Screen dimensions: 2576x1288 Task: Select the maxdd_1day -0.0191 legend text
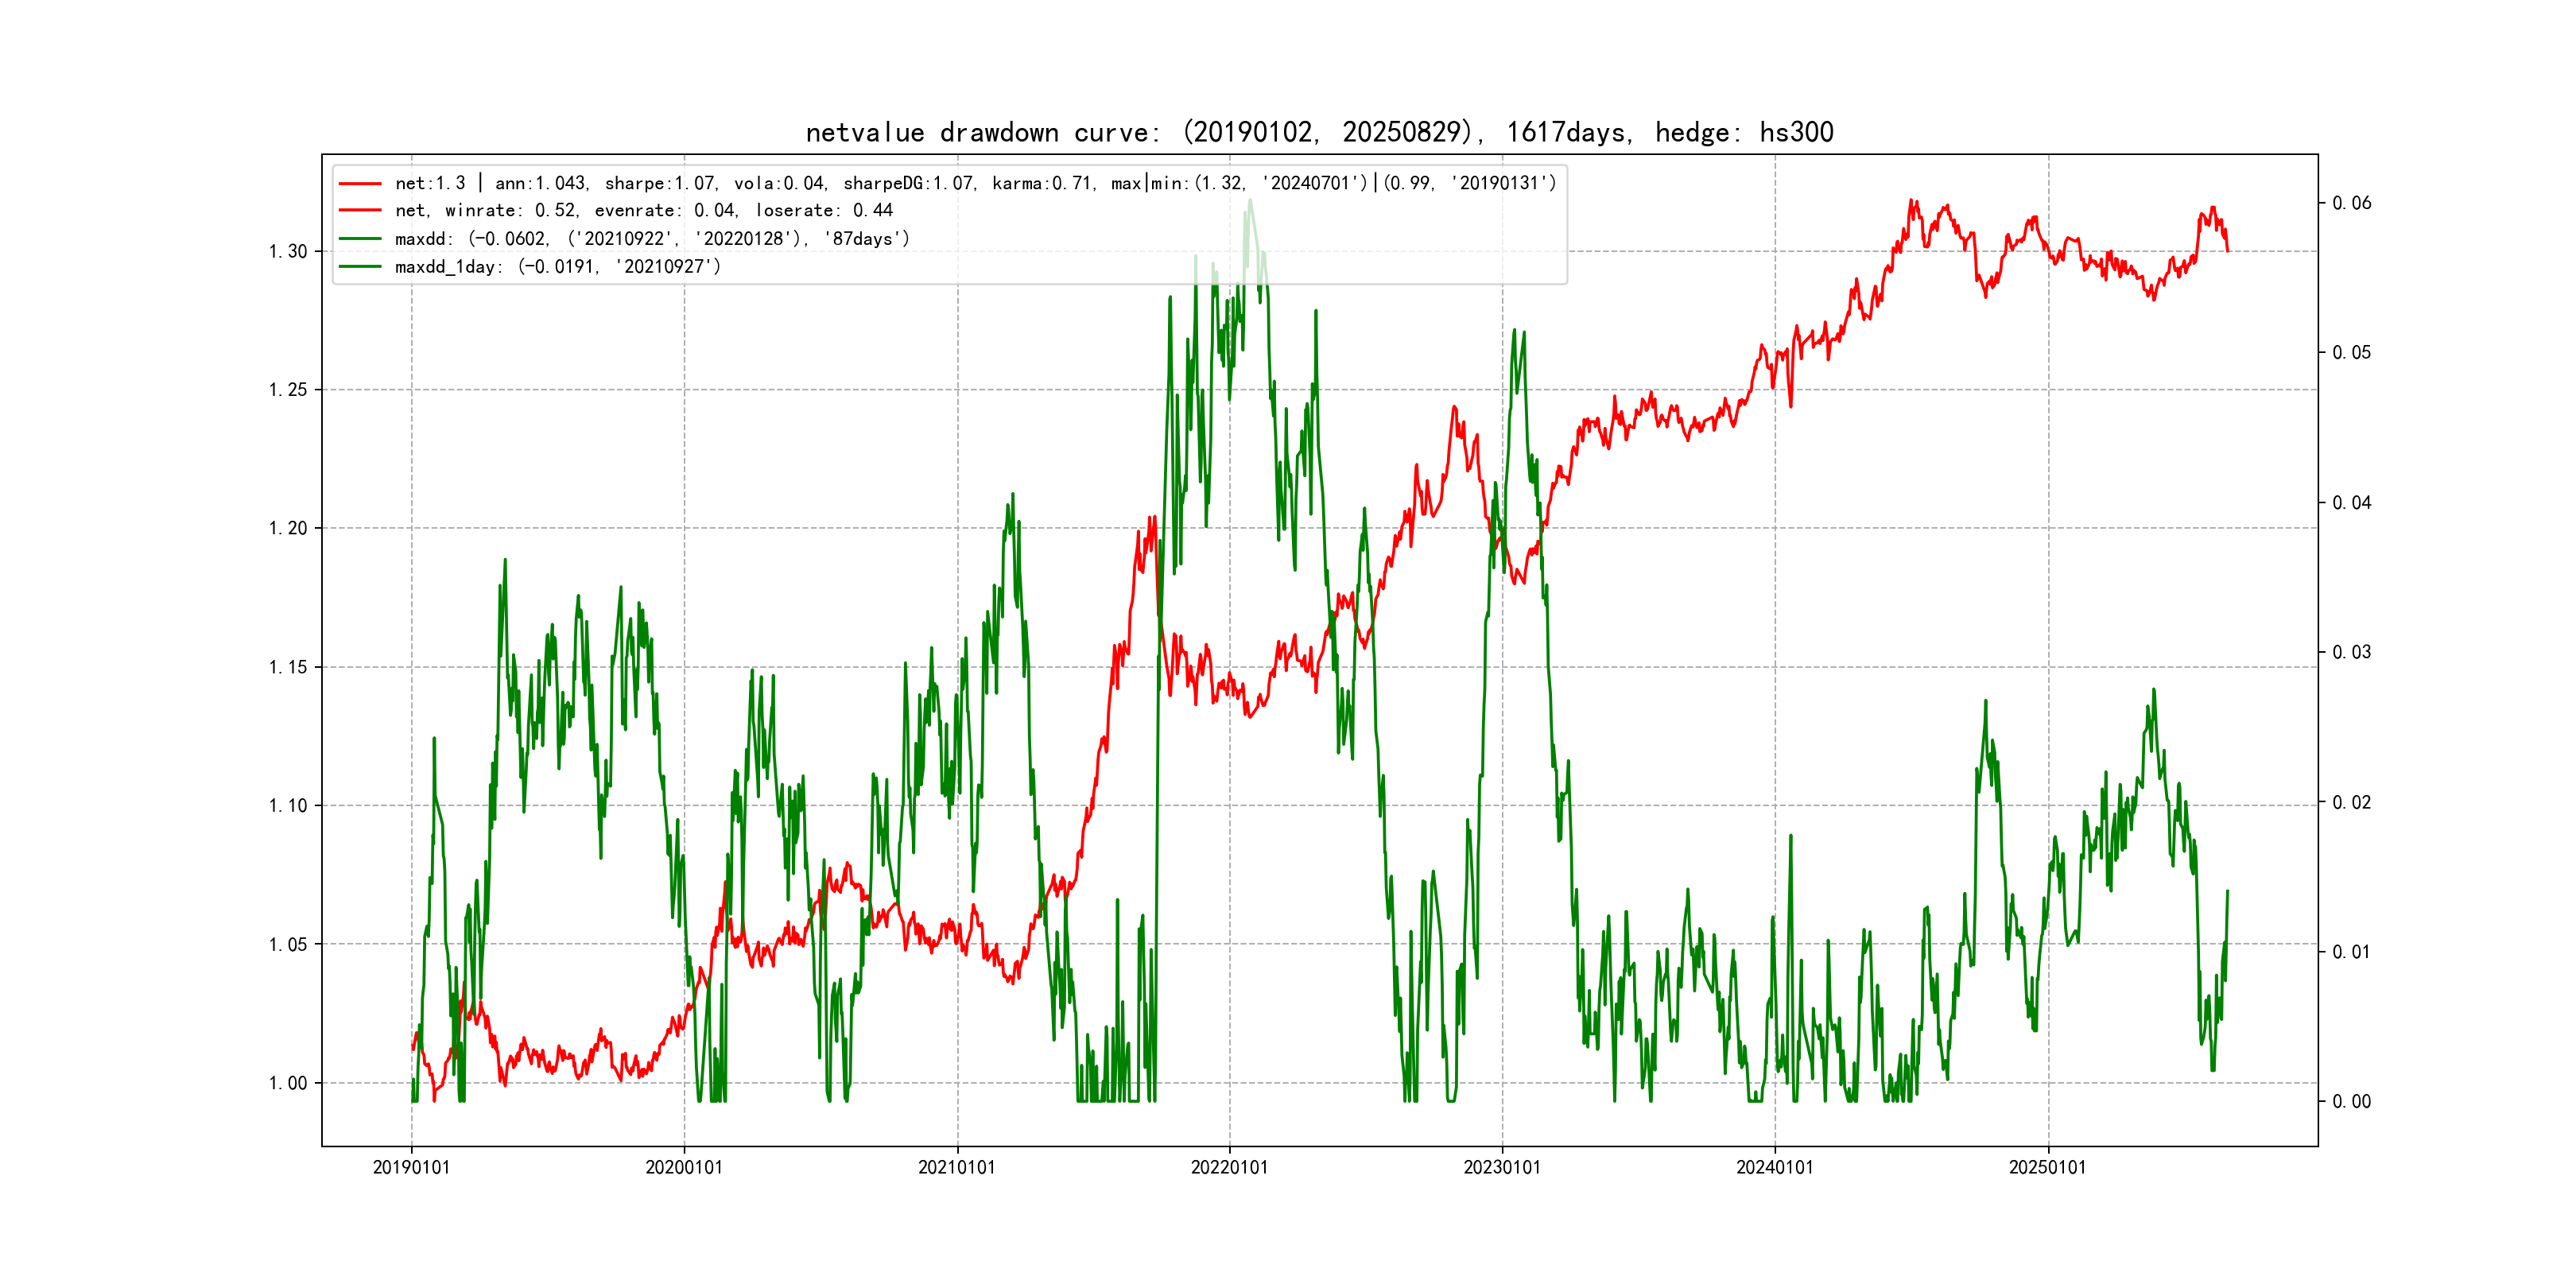tap(557, 267)
